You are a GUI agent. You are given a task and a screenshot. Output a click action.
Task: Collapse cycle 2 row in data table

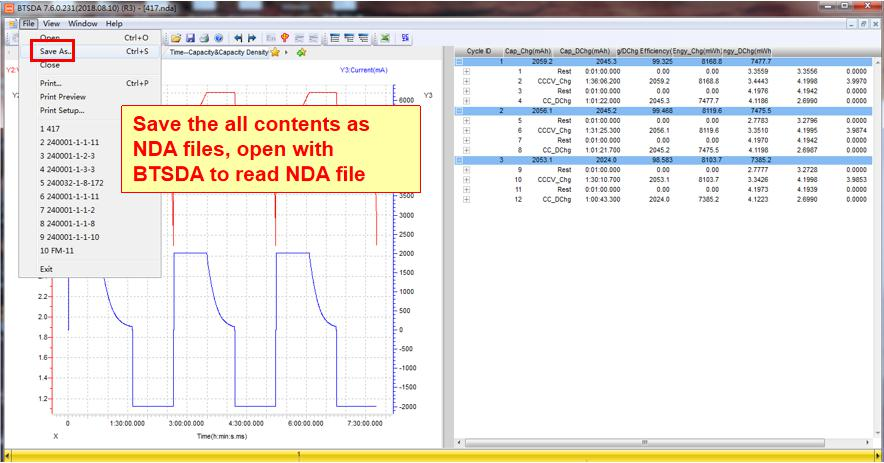(459, 111)
